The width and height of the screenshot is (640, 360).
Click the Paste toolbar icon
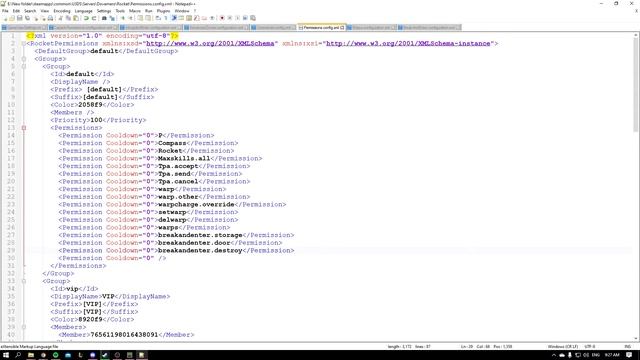(76, 18)
